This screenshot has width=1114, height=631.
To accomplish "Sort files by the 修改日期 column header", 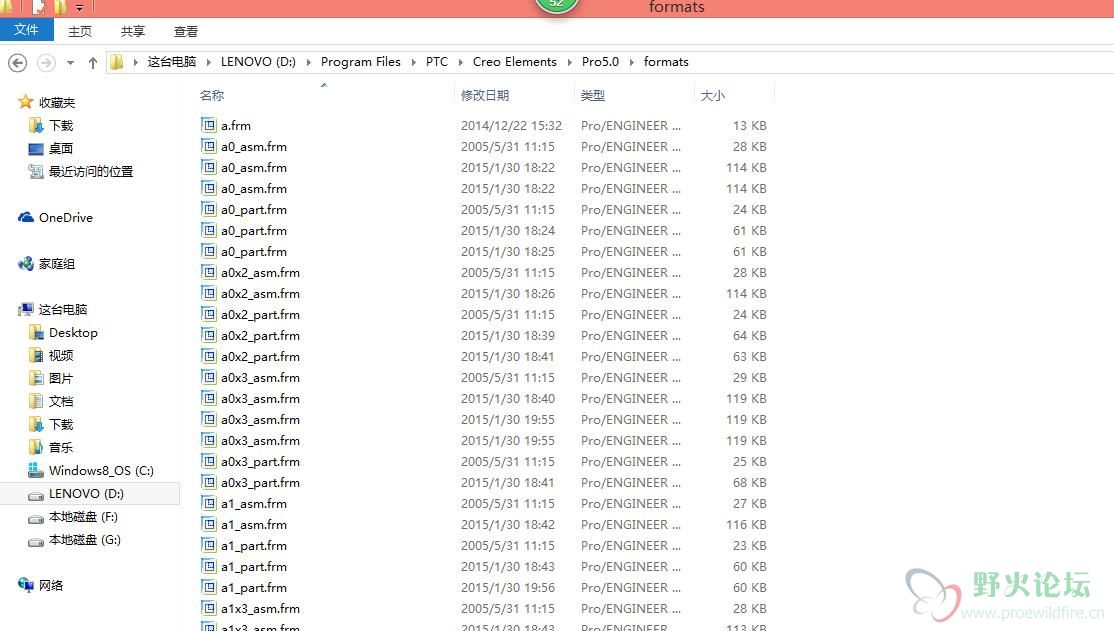I will click(x=485, y=95).
